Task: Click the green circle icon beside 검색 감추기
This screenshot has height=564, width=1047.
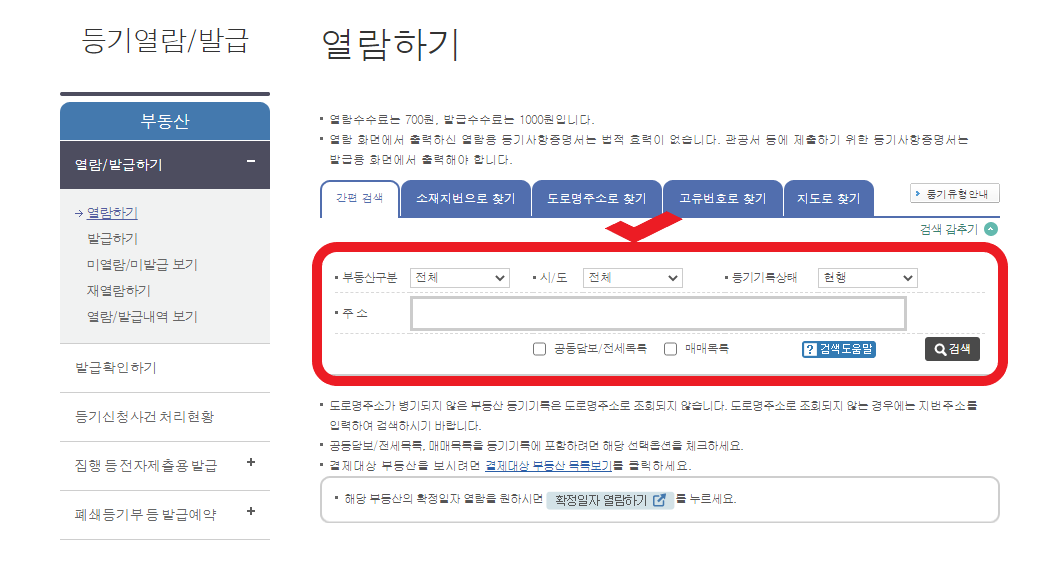Action: point(992,229)
